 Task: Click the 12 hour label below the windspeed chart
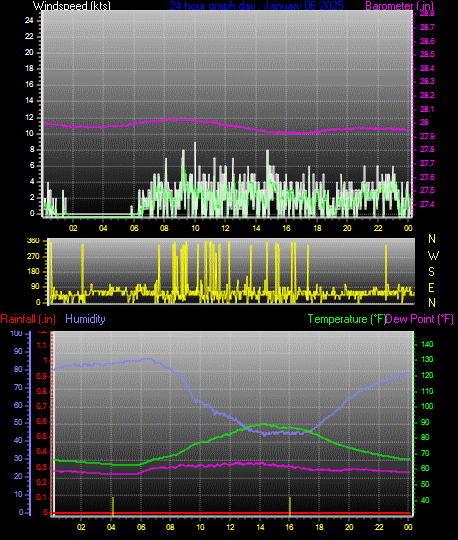point(225,228)
